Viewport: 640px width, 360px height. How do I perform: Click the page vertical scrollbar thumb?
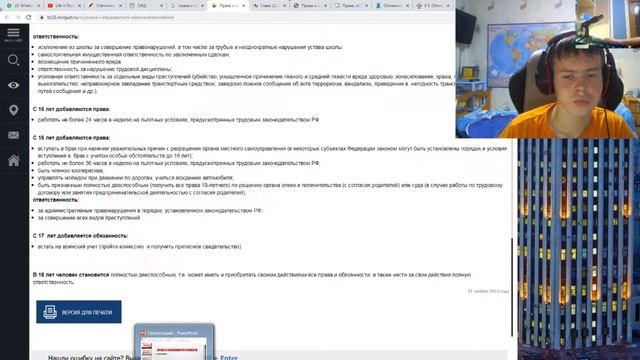[x=512, y=287]
